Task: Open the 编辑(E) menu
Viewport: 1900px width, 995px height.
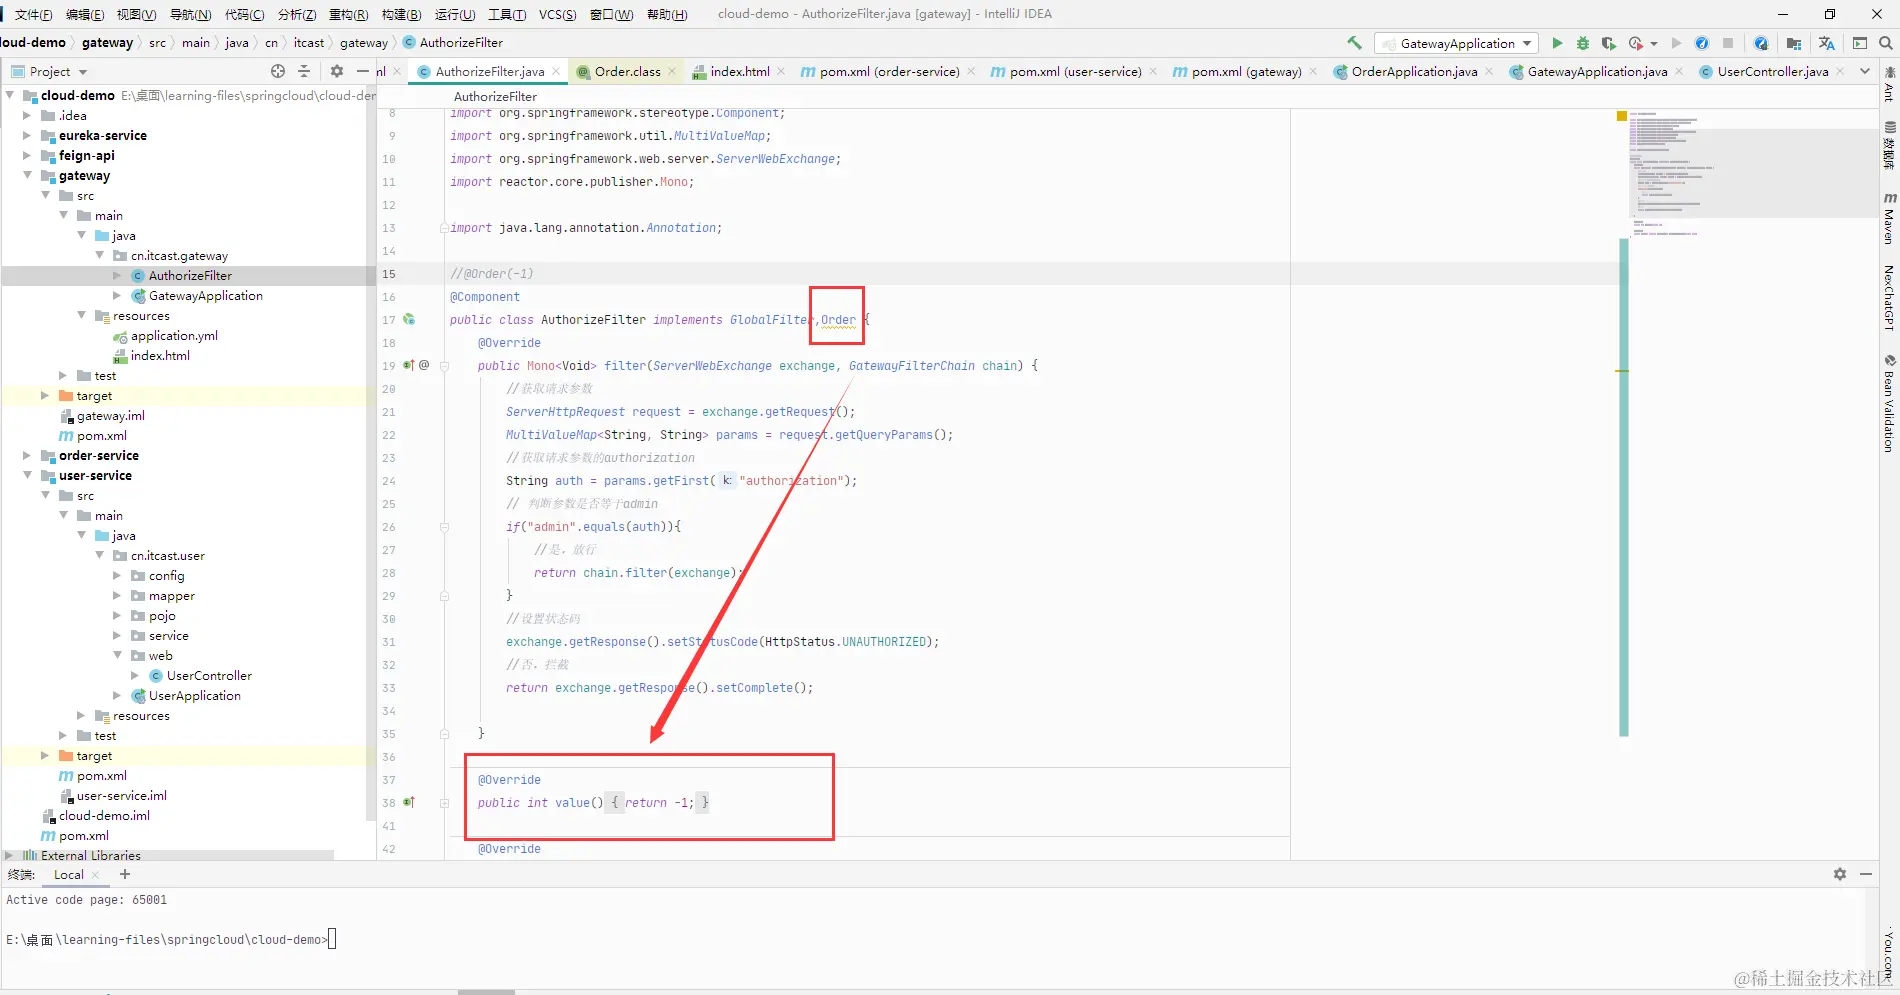Action: (x=85, y=14)
